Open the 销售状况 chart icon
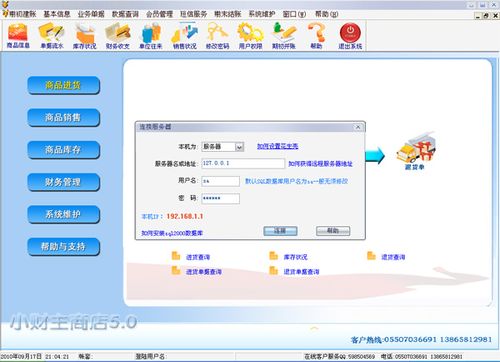This screenshot has height=362, width=500. [184, 36]
